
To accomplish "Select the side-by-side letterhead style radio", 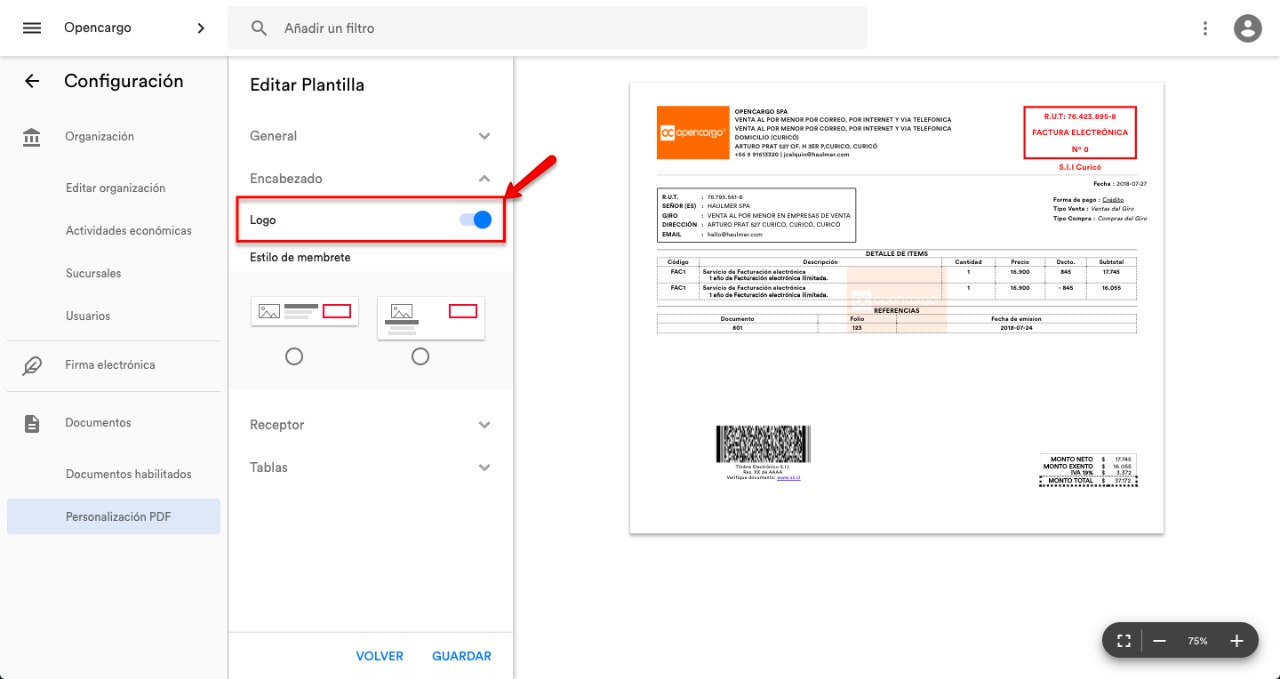I will click(x=294, y=356).
